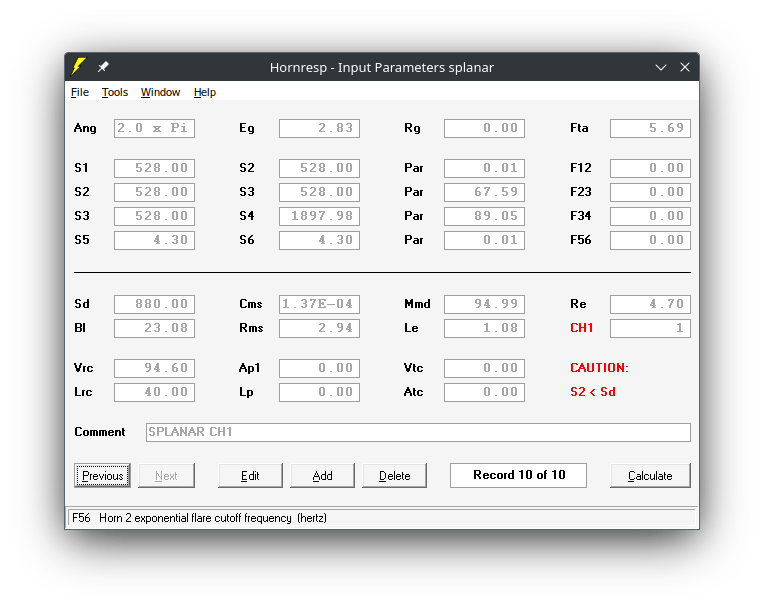Screen dimensions: 764x606
Task: Click the Sd field showing 880.00
Action: (154, 304)
